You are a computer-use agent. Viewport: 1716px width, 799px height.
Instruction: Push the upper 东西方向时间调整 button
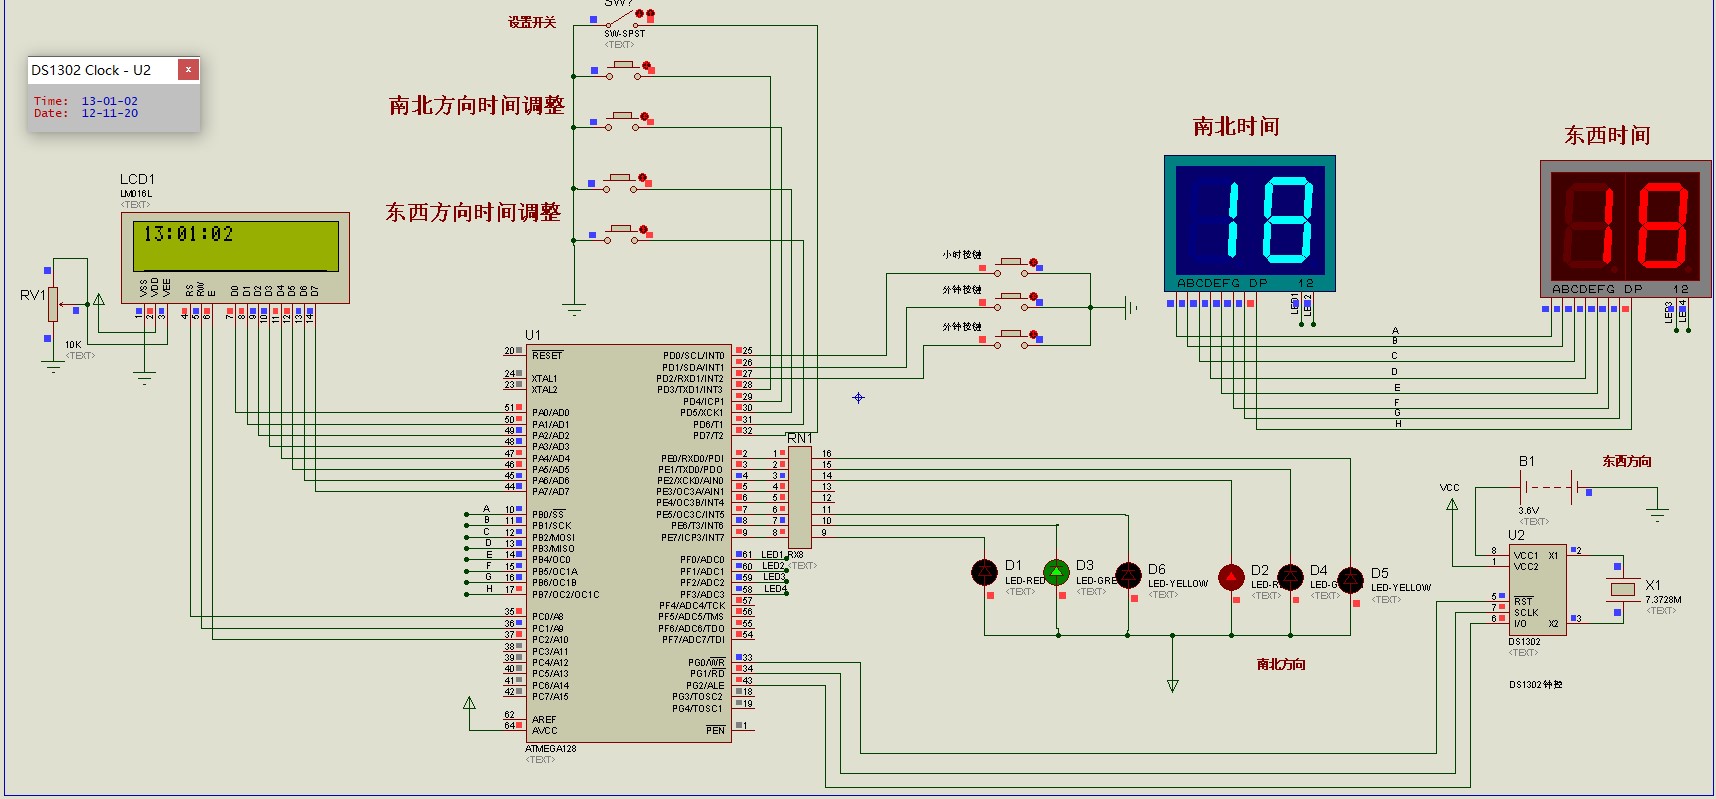620,181
